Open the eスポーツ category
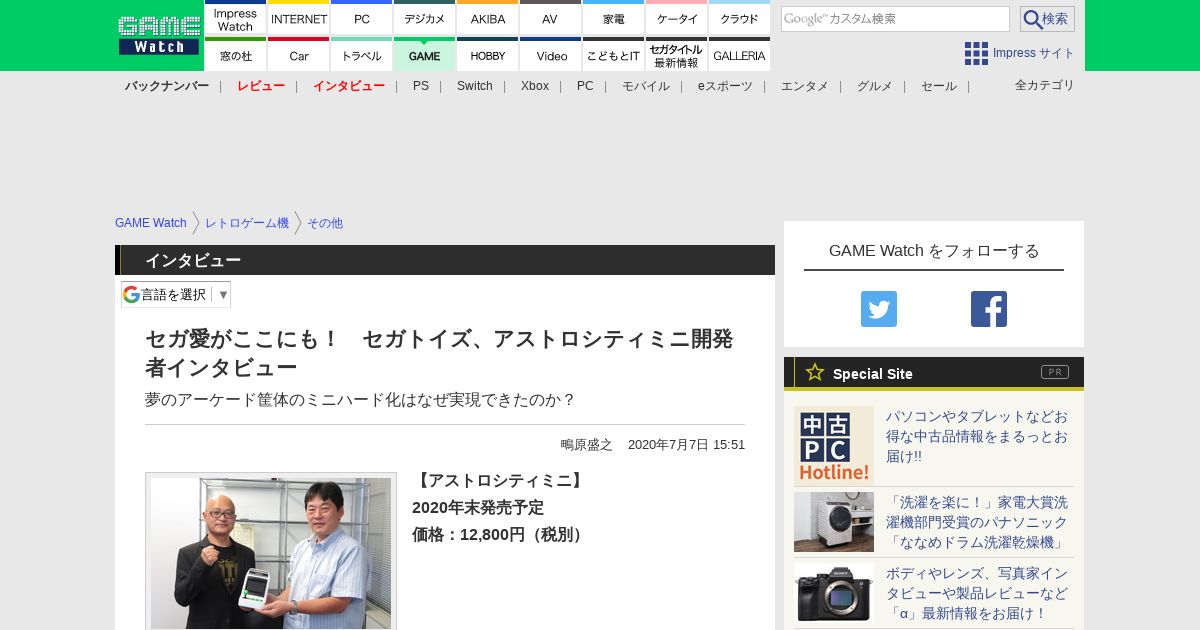 pyautogui.click(x=725, y=86)
